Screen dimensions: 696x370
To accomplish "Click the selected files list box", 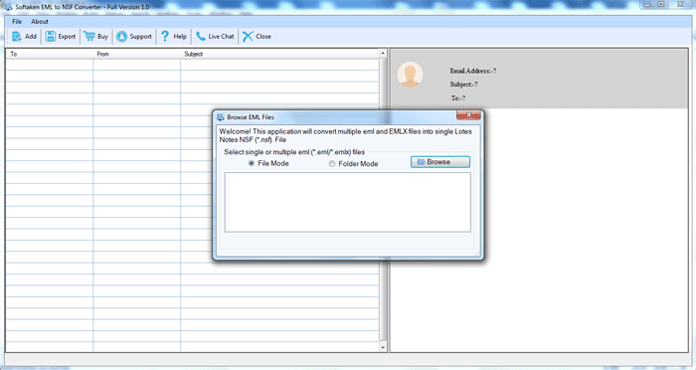I will (x=348, y=202).
